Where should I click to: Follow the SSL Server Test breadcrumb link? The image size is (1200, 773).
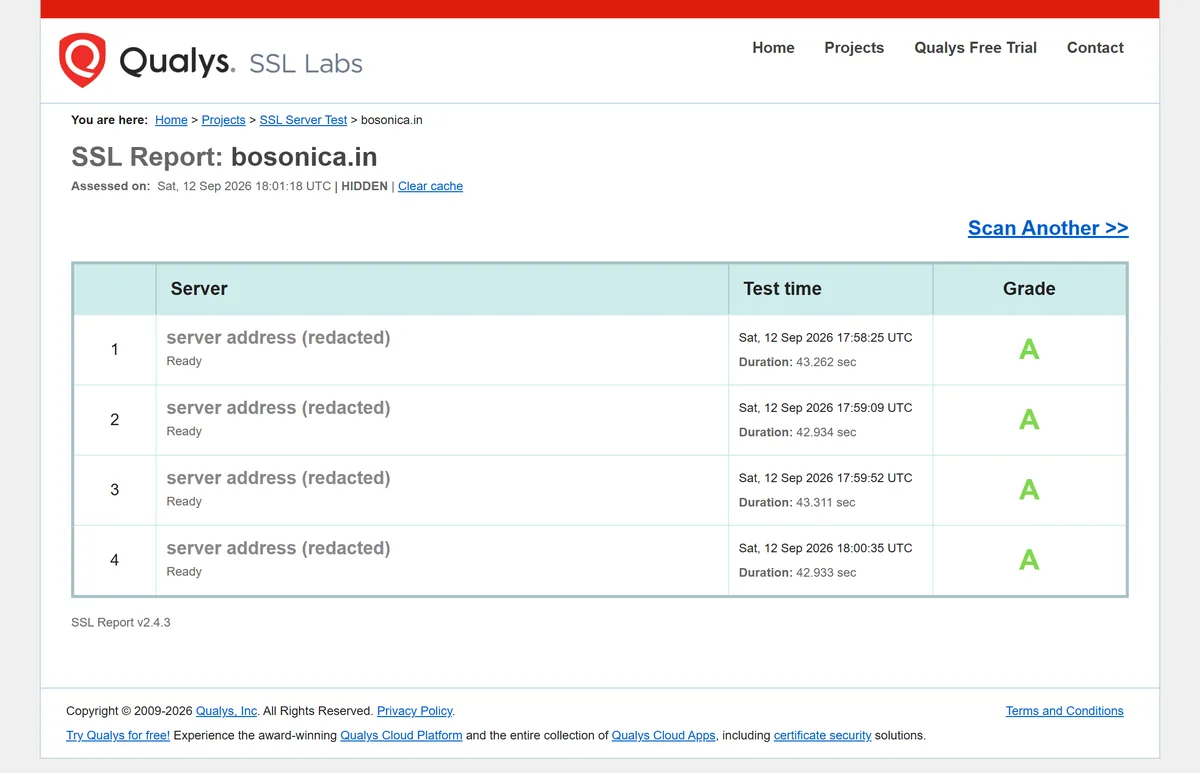[x=303, y=120]
